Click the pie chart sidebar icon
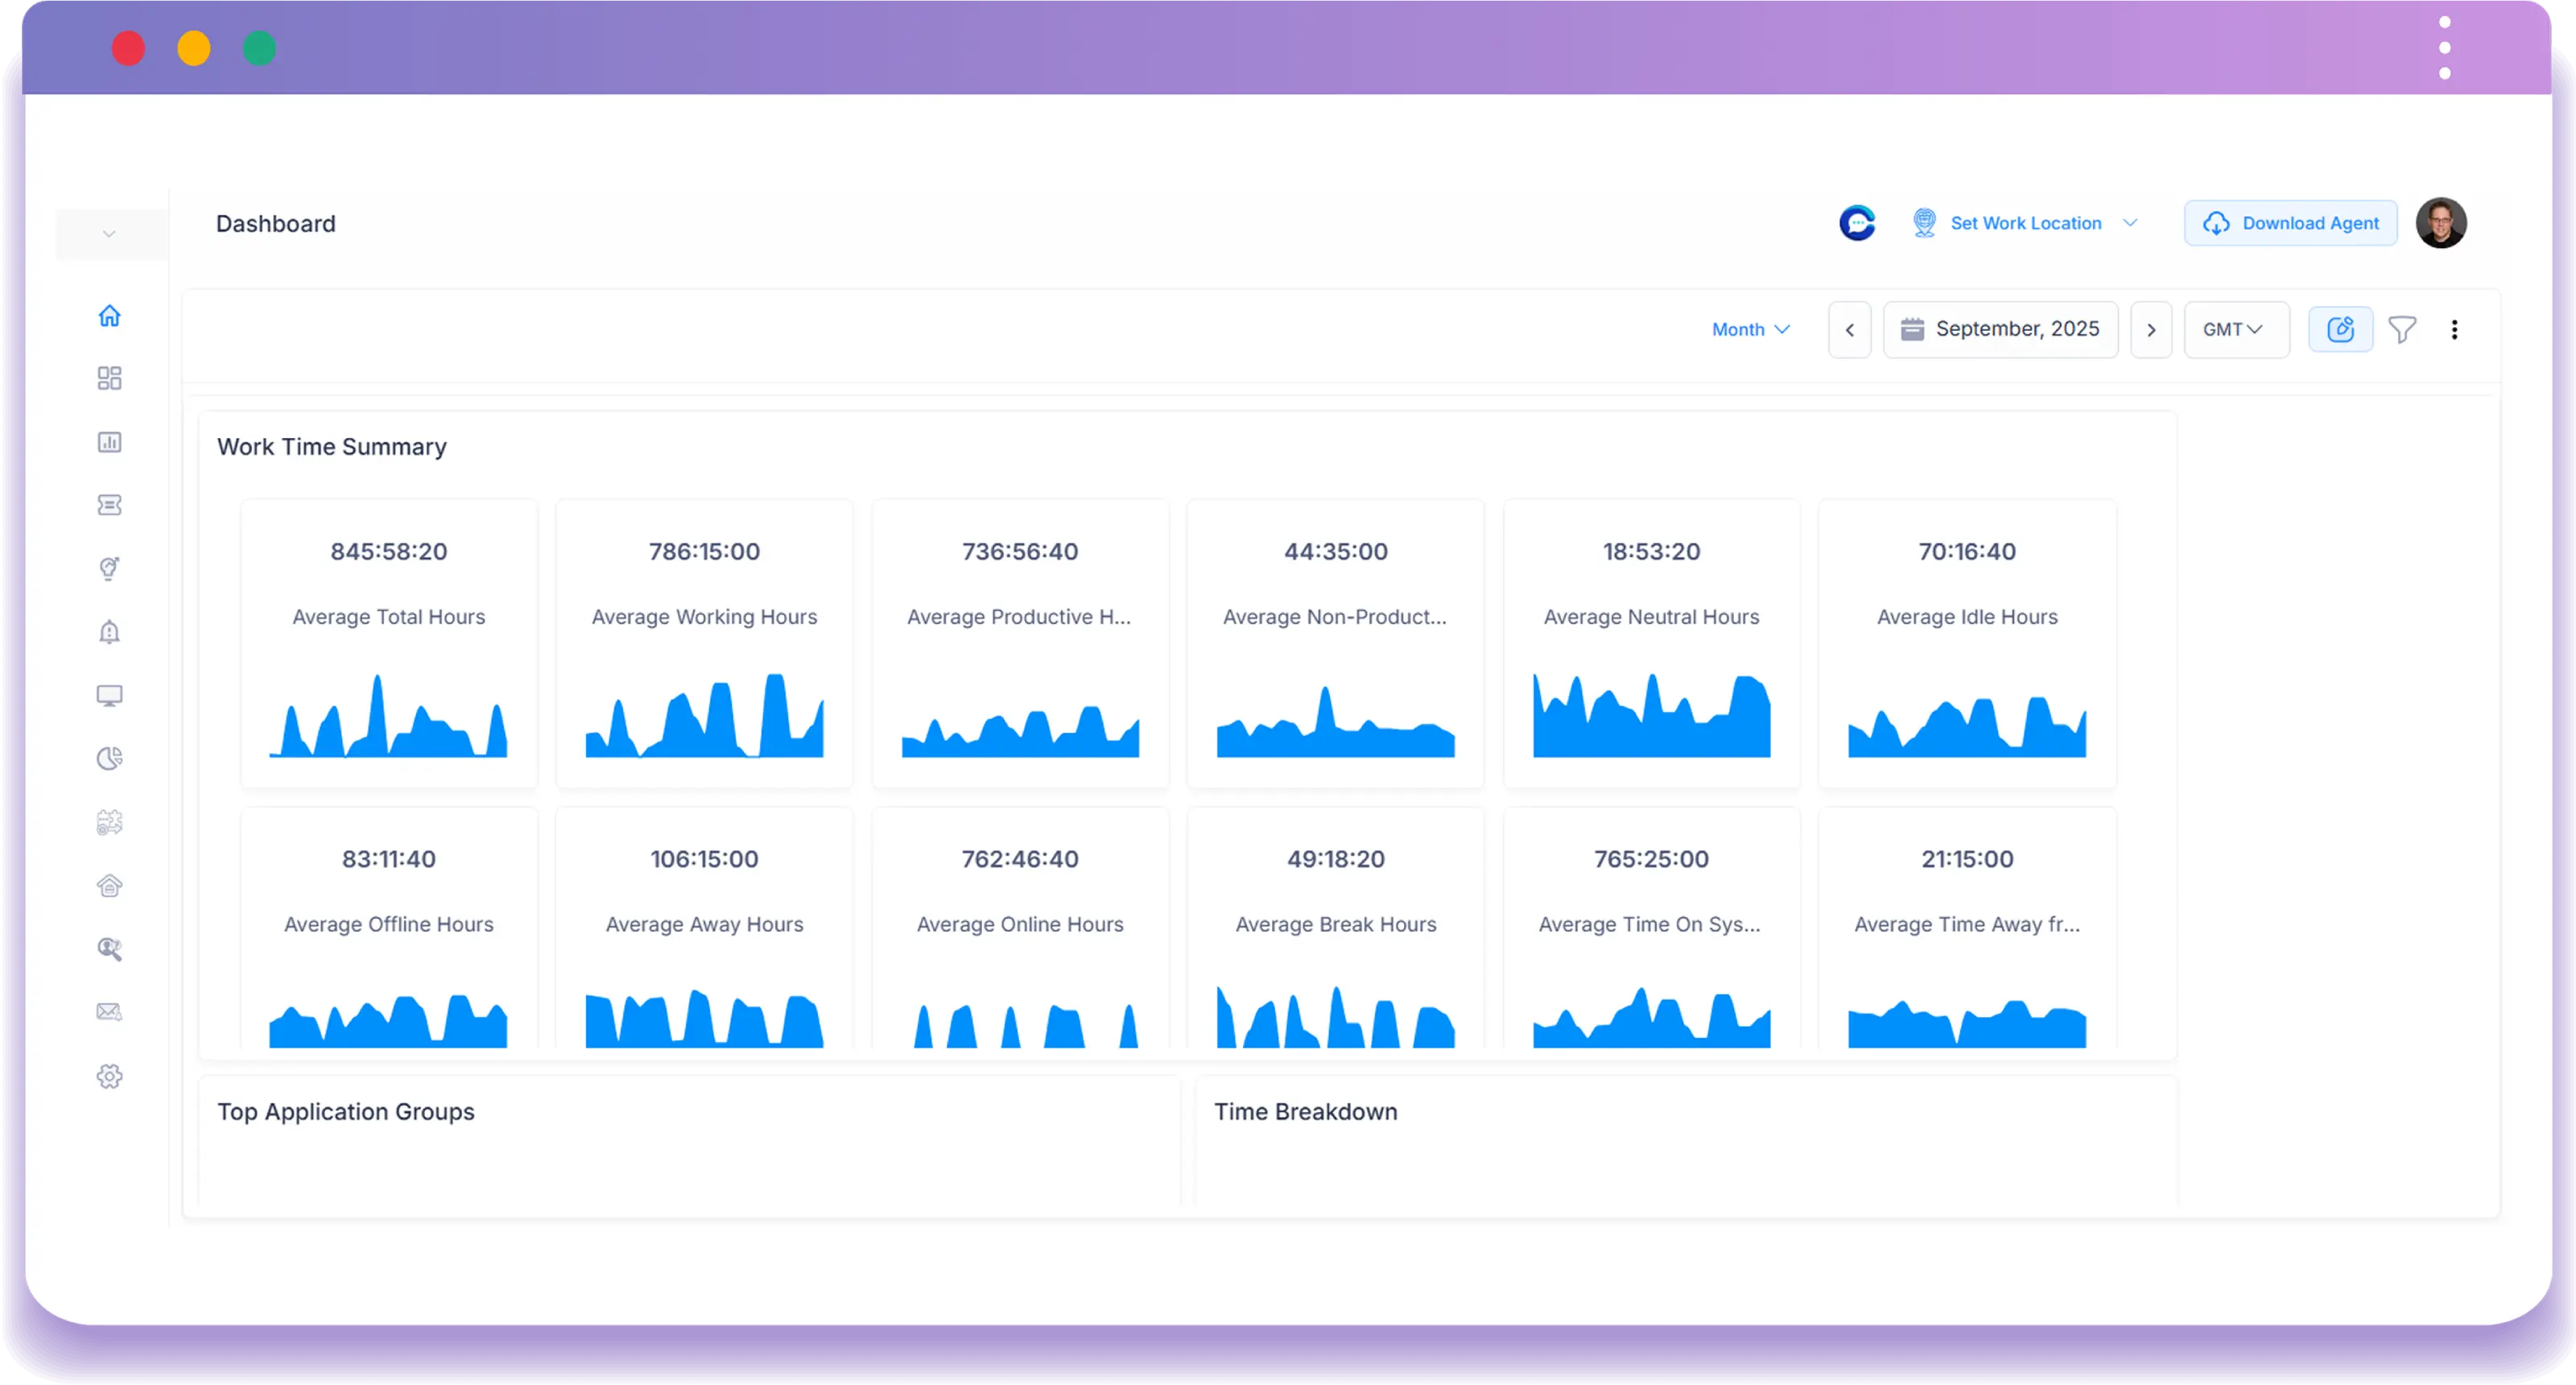 [109, 759]
